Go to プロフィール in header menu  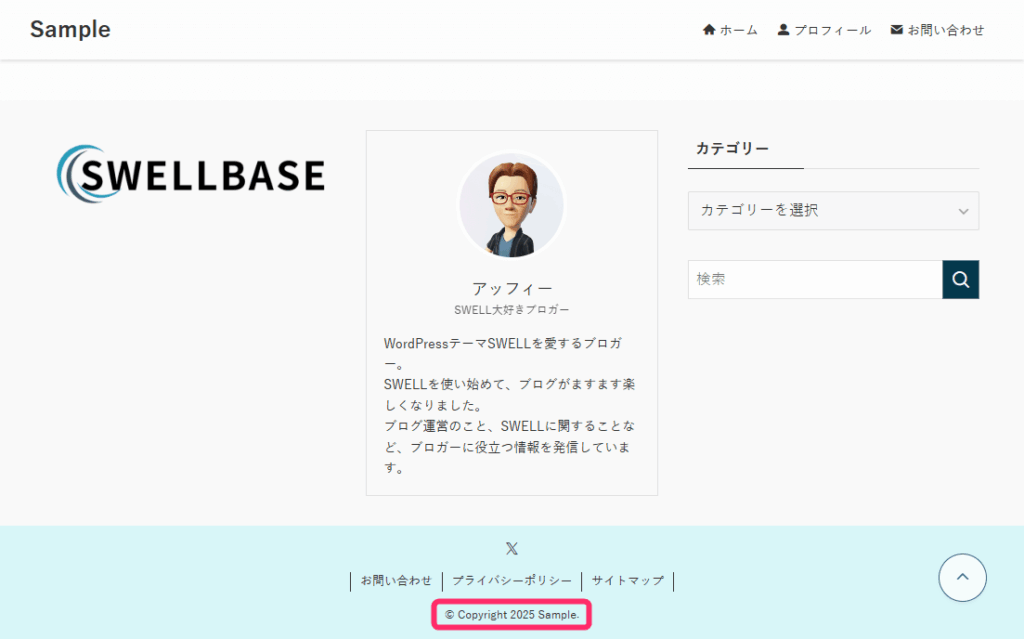pos(832,30)
